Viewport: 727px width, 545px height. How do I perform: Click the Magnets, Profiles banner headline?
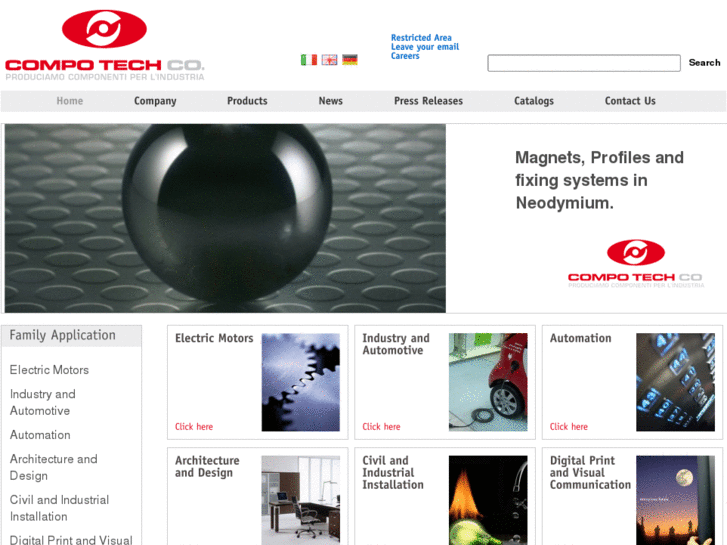coord(599,180)
